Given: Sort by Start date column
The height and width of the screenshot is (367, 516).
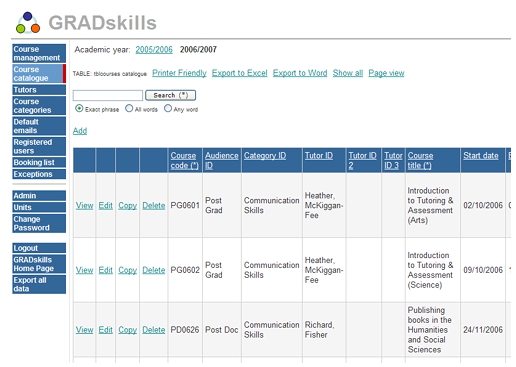Looking at the screenshot, I should pyautogui.click(x=481, y=156).
